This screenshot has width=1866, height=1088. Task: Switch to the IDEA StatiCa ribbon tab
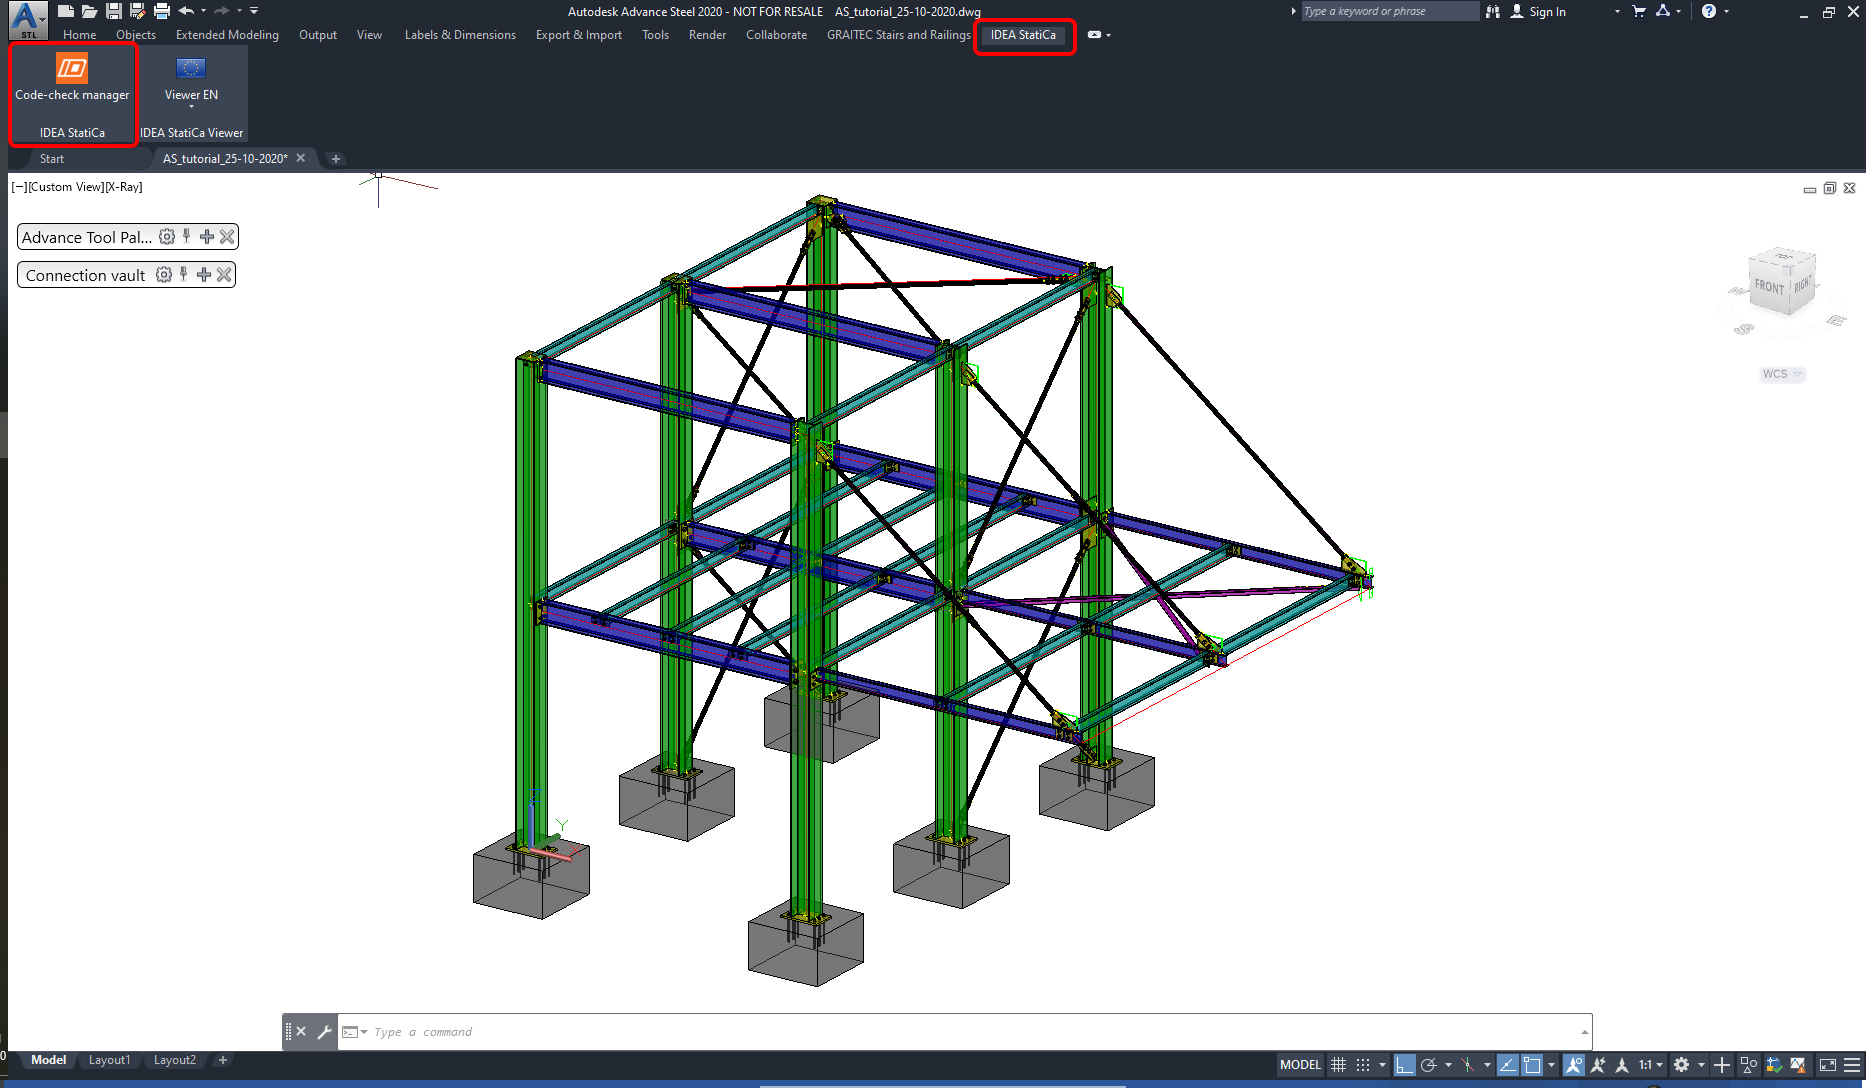coord(1024,35)
